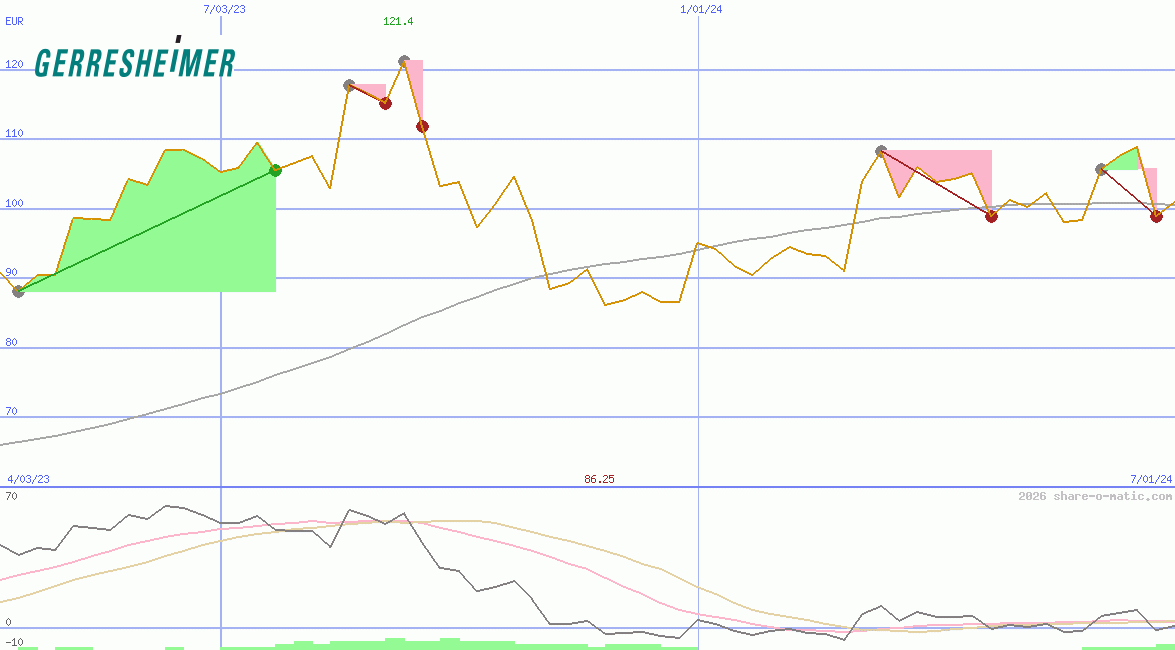Image resolution: width=1175 pixels, height=650 pixels.
Task: Click the red 86.25 low price label
Action: click(599, 479)
